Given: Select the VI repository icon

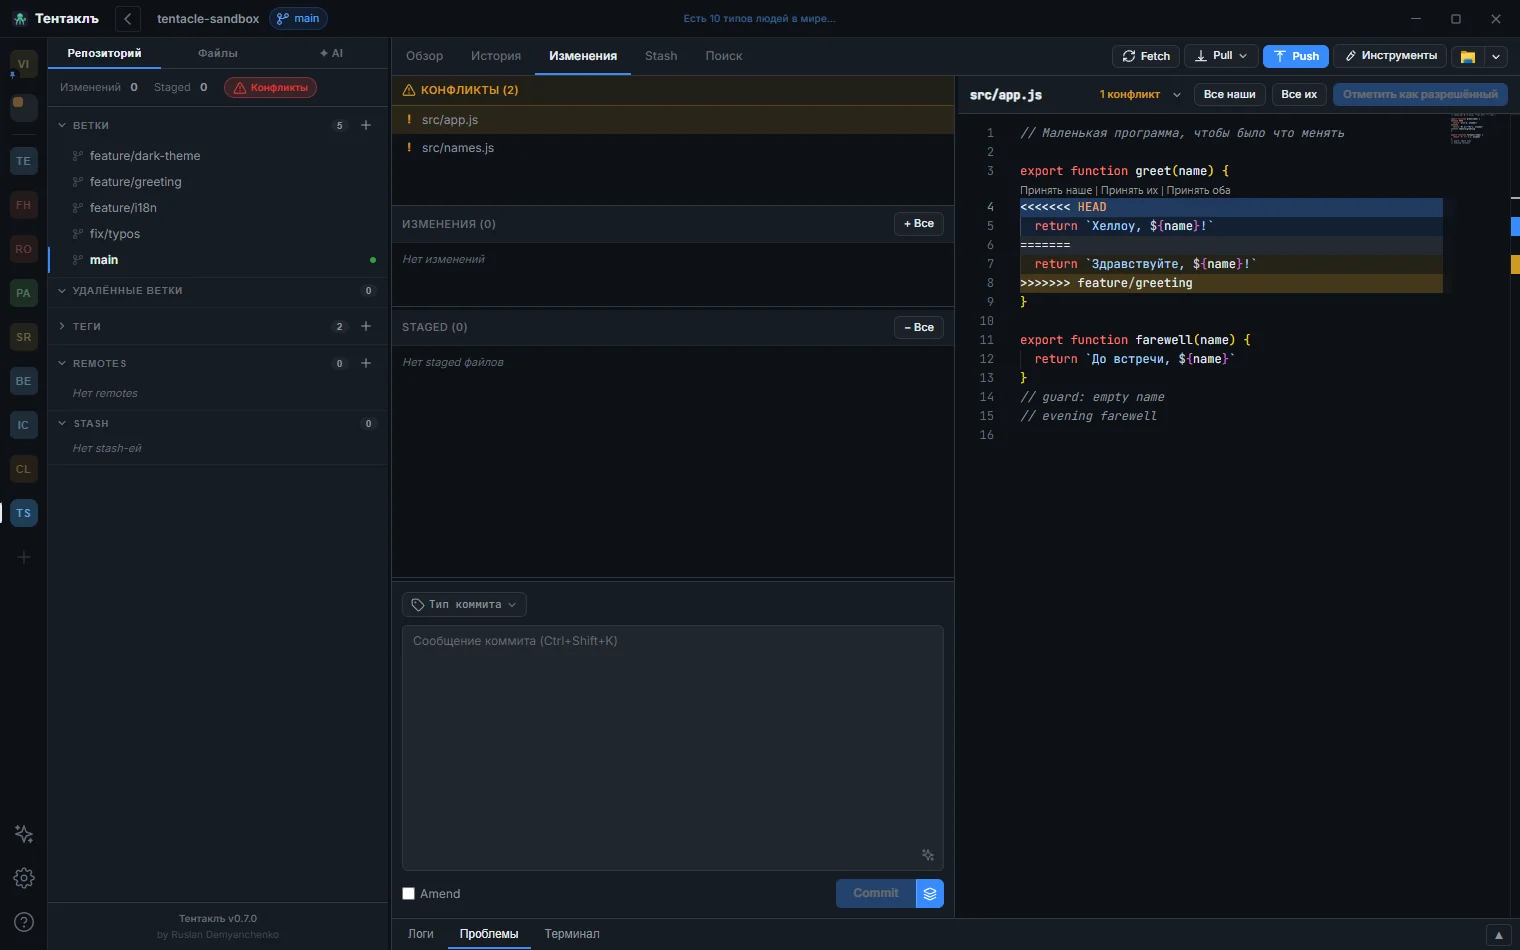Looking at the screenshot, I should pyautogui.click(x=24, y=64).
